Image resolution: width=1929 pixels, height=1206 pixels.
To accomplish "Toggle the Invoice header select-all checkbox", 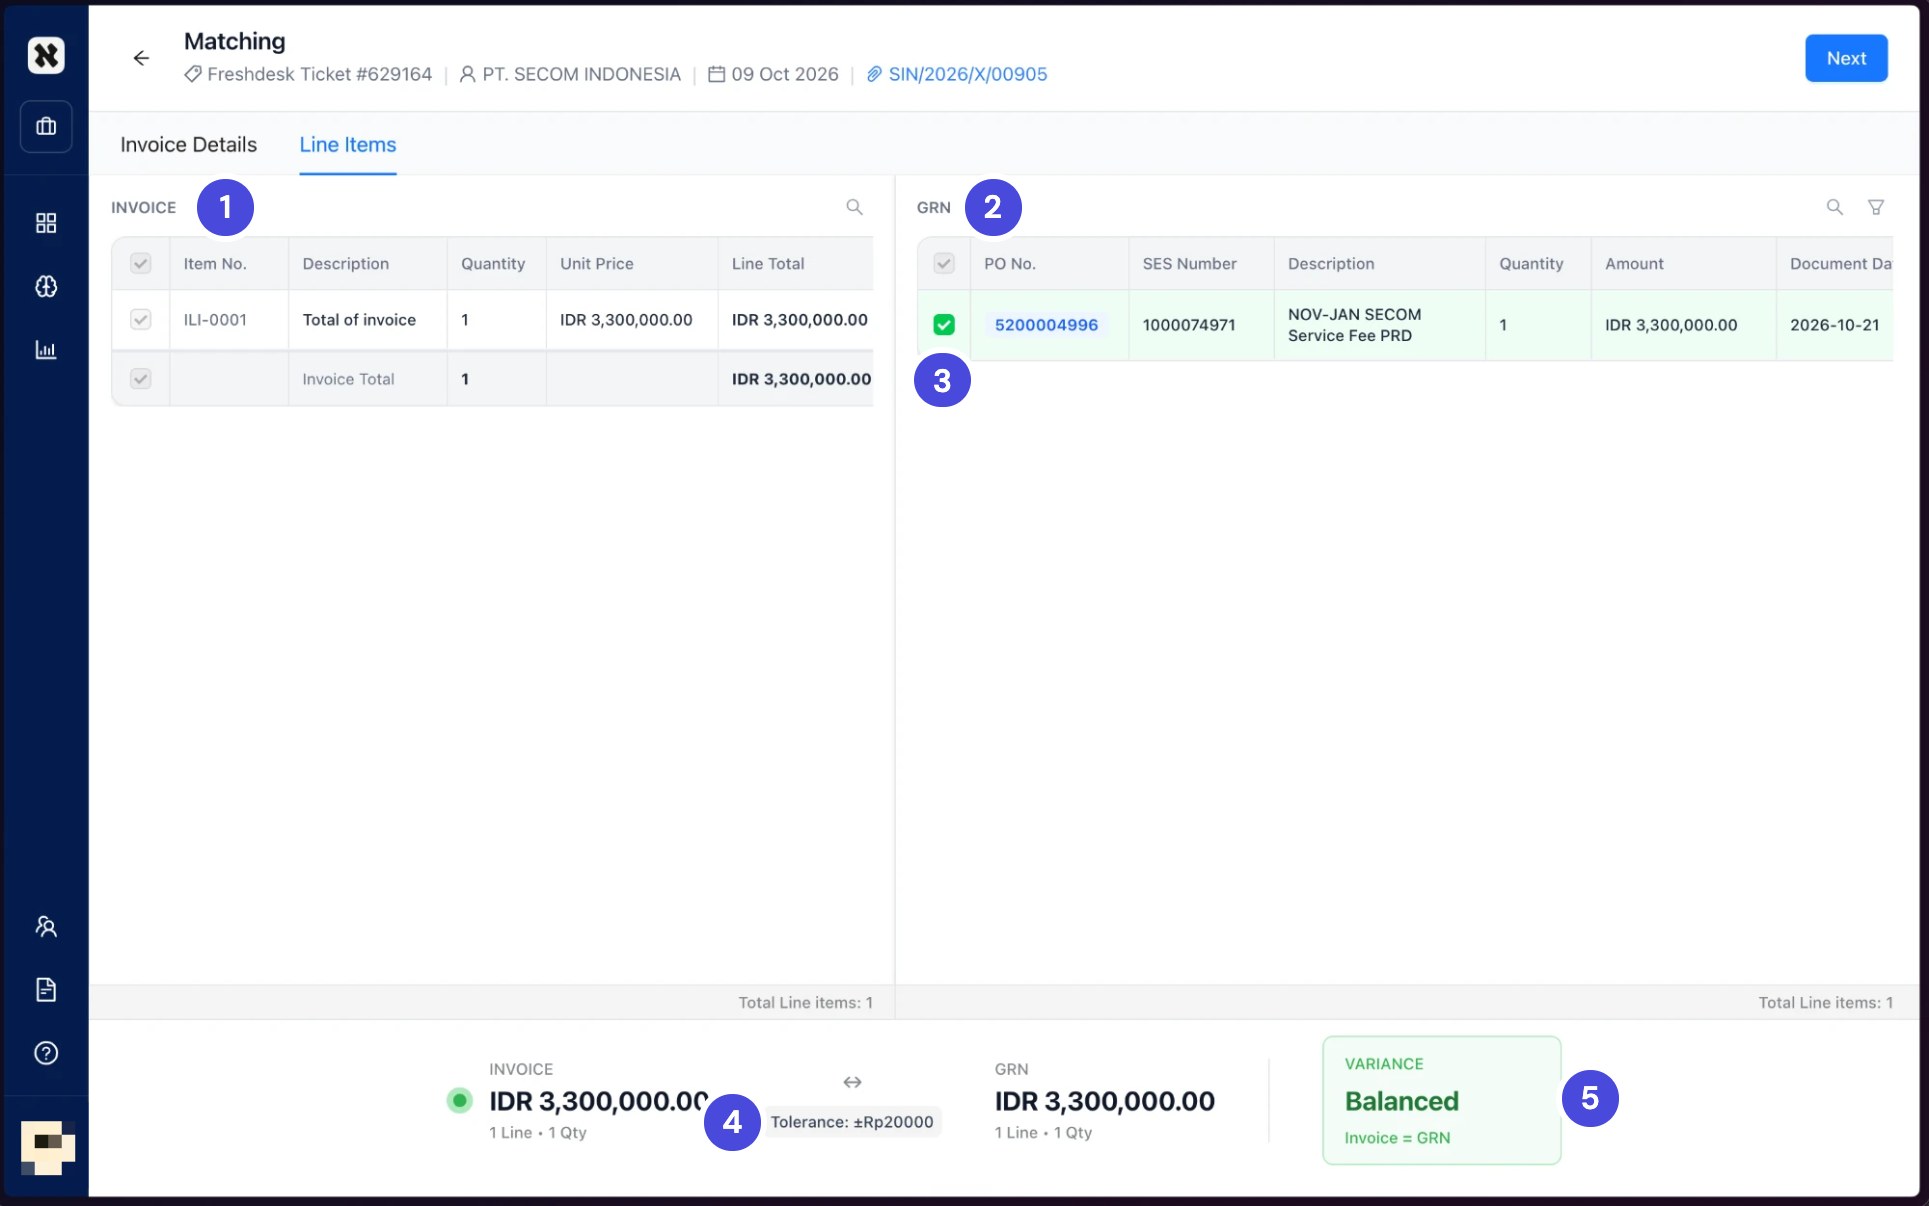I will point(141,264).
